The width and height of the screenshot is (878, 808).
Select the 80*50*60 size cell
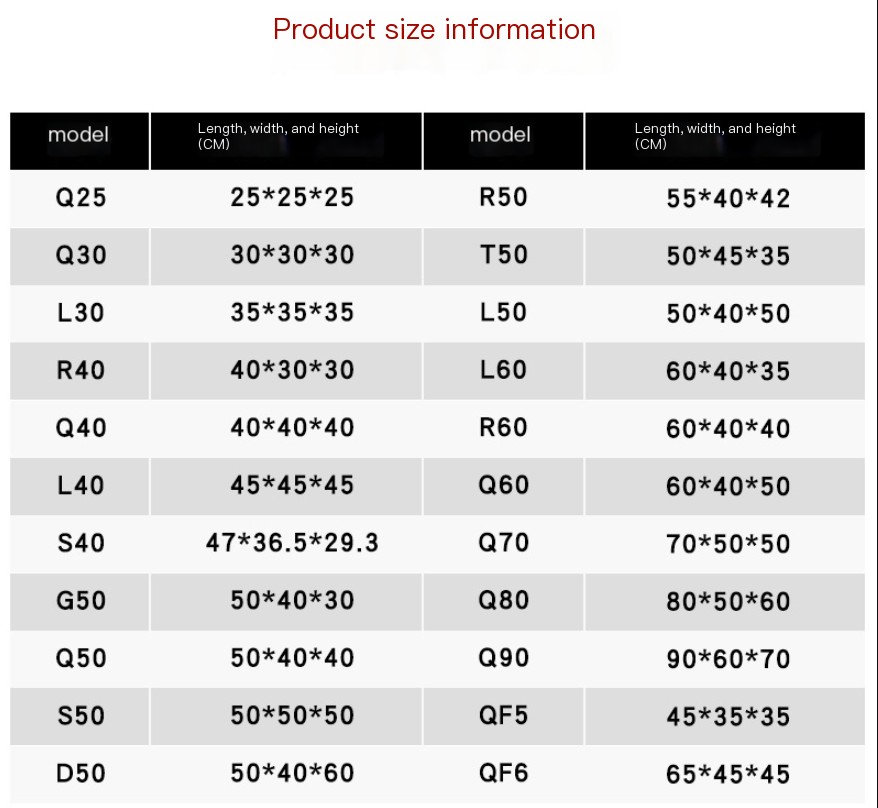click(727, 602)
